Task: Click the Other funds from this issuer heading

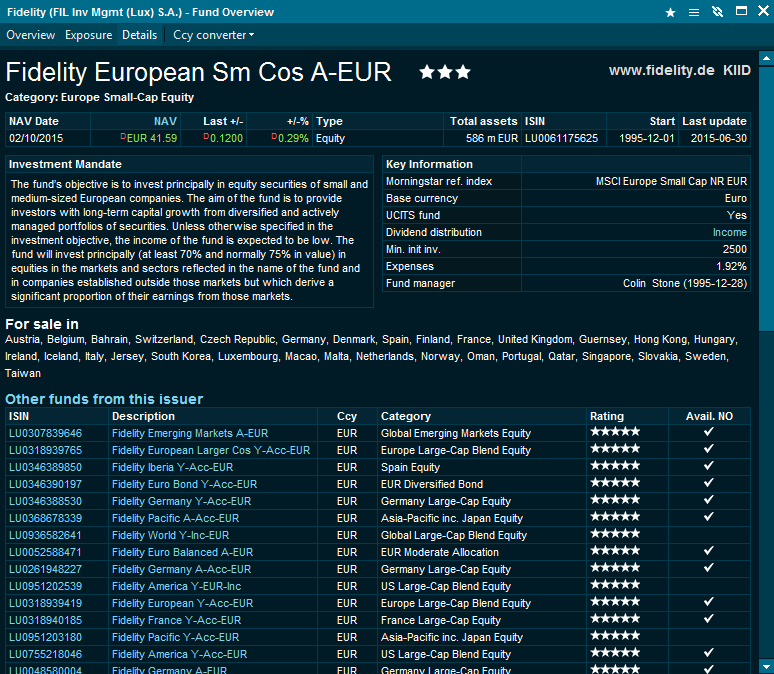Action: [x=104, y=399]
